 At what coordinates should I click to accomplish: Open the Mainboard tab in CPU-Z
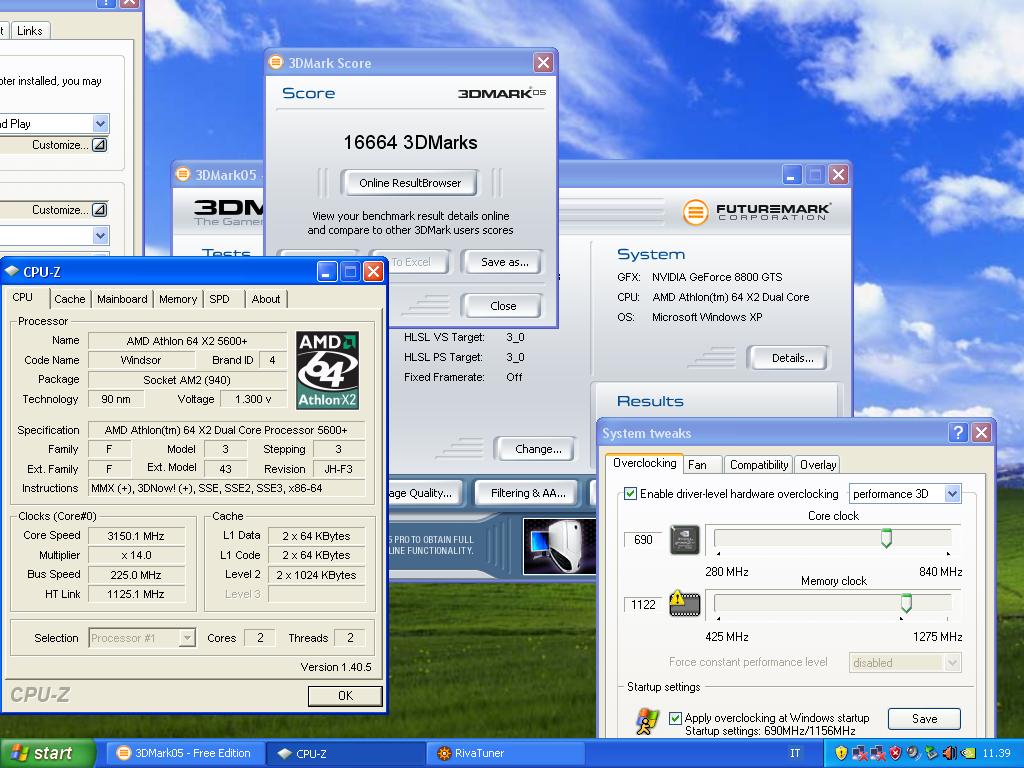coord(122,299)
